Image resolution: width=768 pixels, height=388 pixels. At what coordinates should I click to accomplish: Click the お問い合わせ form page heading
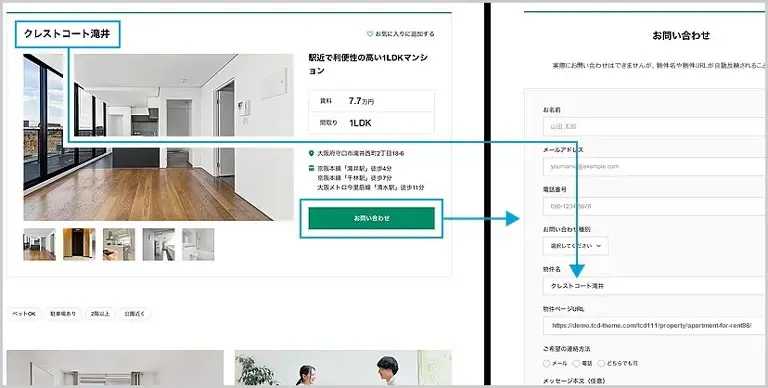(681, 35)
